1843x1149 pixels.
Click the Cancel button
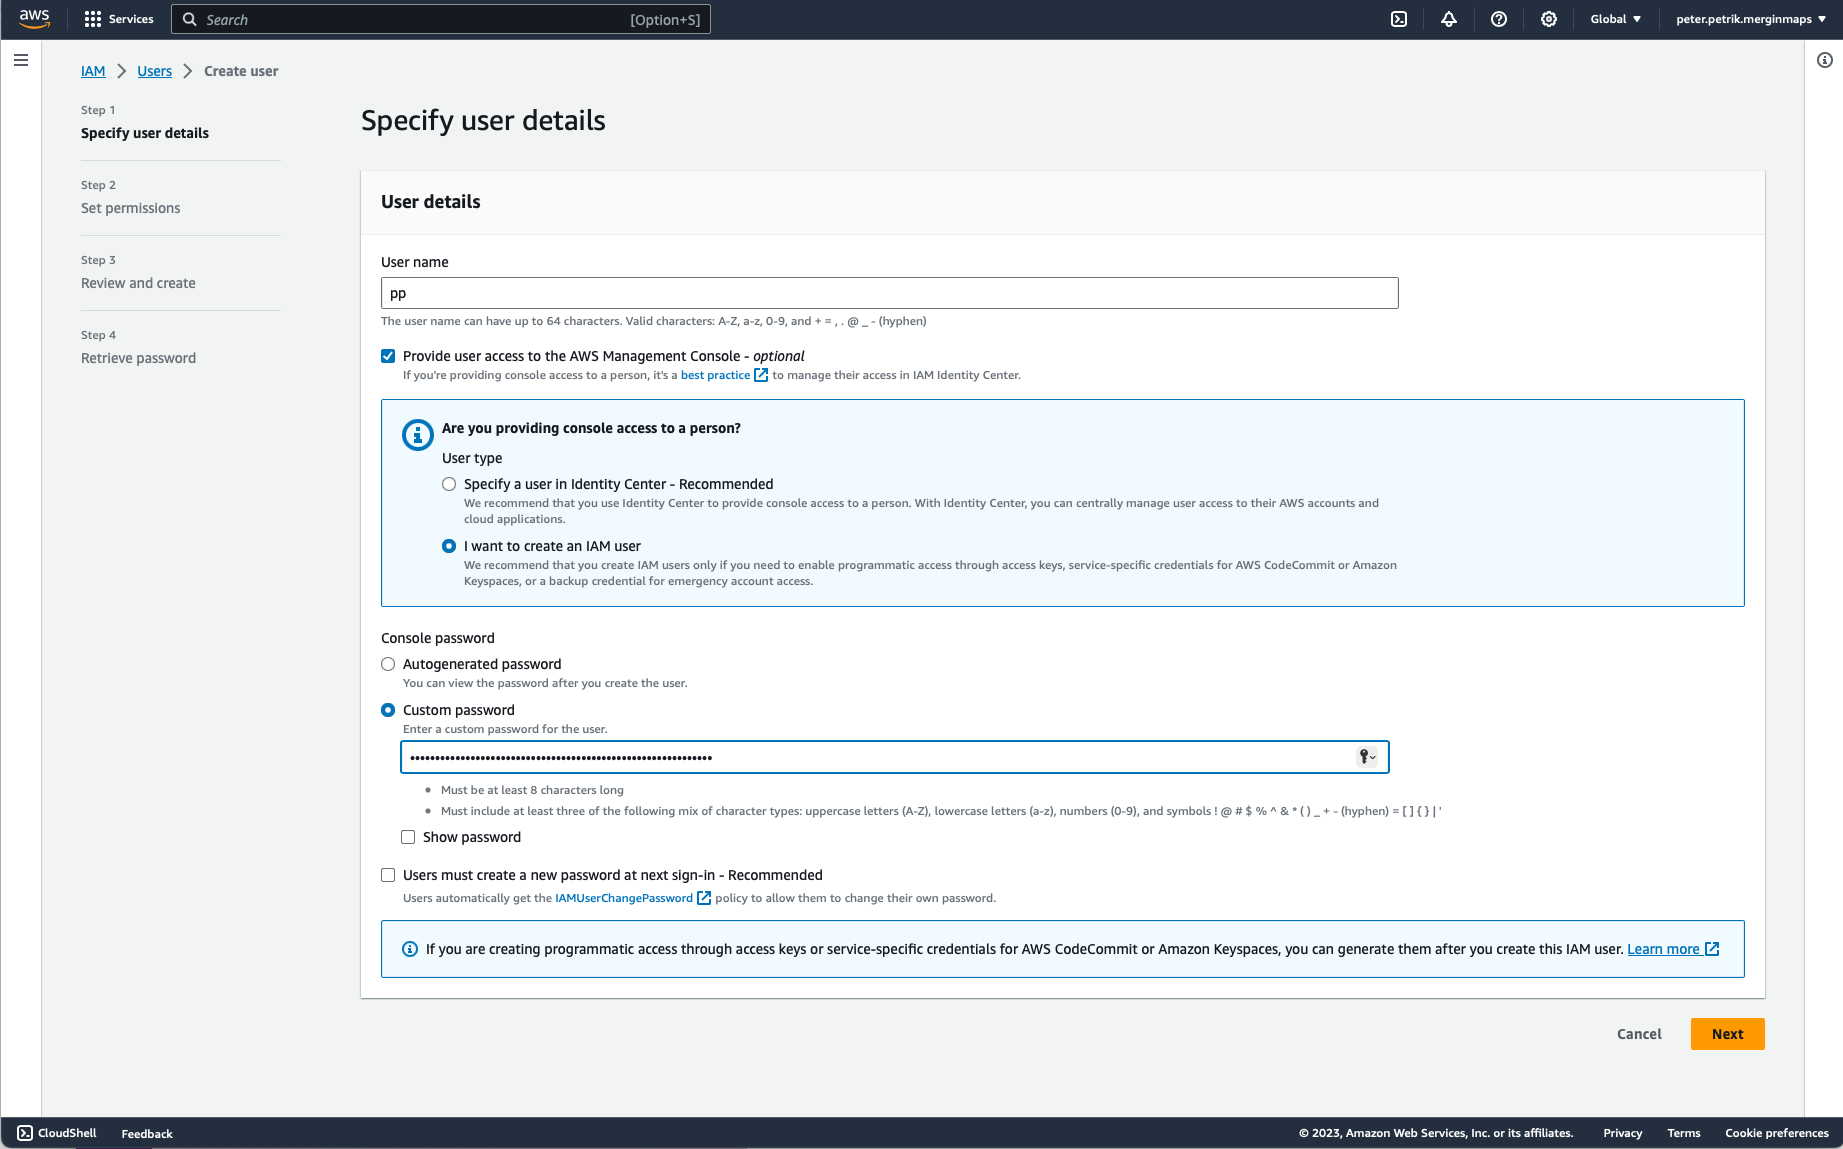pos(1639,1034)
